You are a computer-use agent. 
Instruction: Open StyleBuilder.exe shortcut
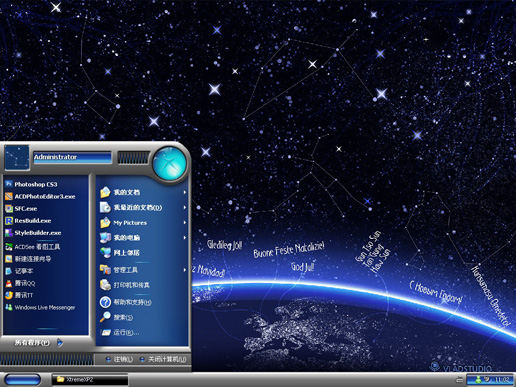click(45, 233)
